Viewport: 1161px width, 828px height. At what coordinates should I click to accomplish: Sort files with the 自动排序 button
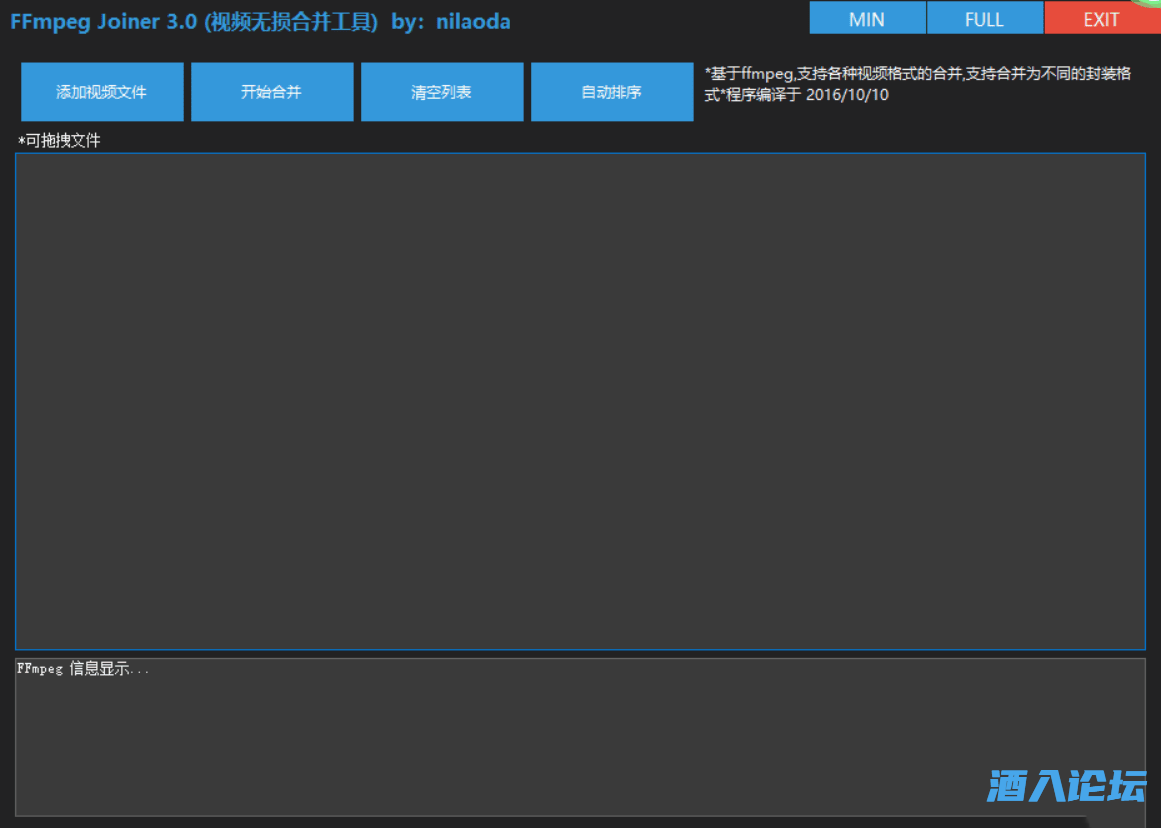point(612,92)
